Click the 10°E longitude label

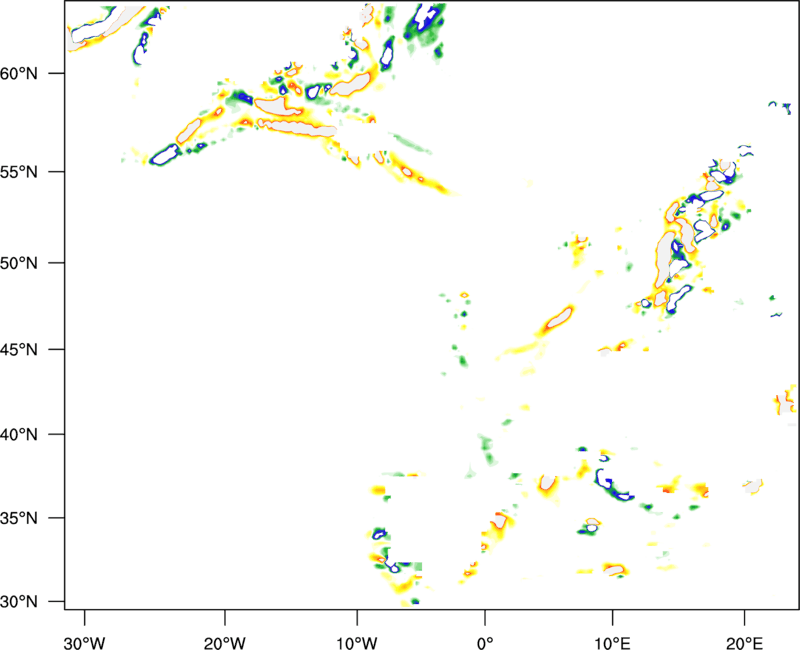pos(612,643)
